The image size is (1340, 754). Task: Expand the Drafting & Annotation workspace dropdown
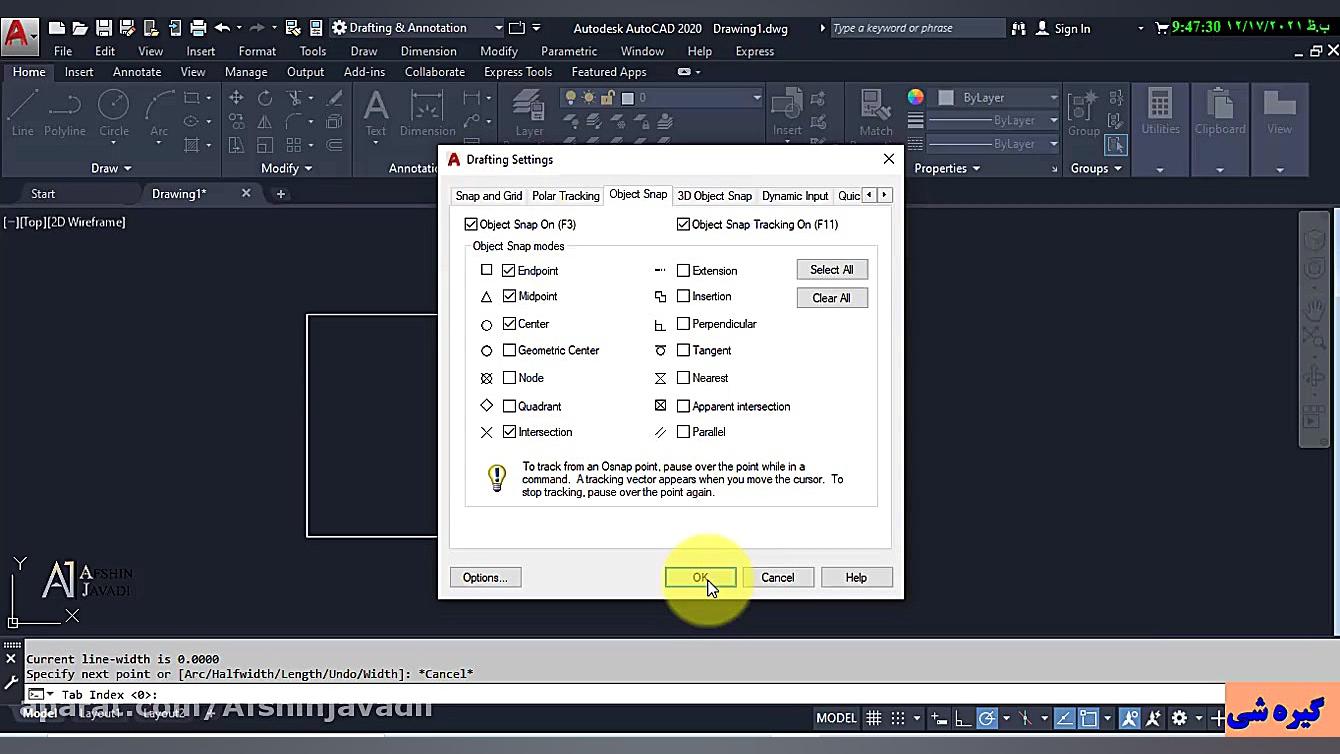498,28
